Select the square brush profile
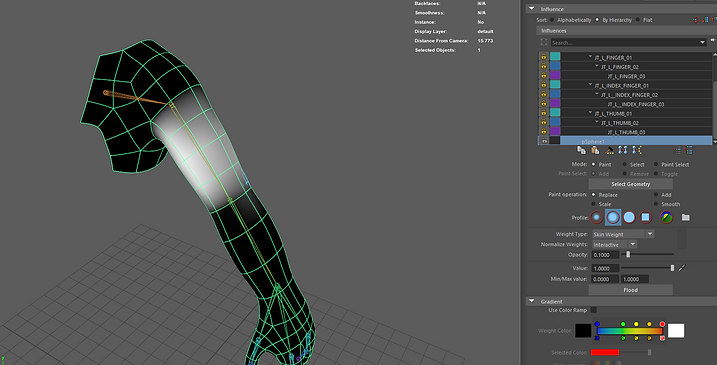The height and width of the screenshot is (365, 717). click(645, 217)
